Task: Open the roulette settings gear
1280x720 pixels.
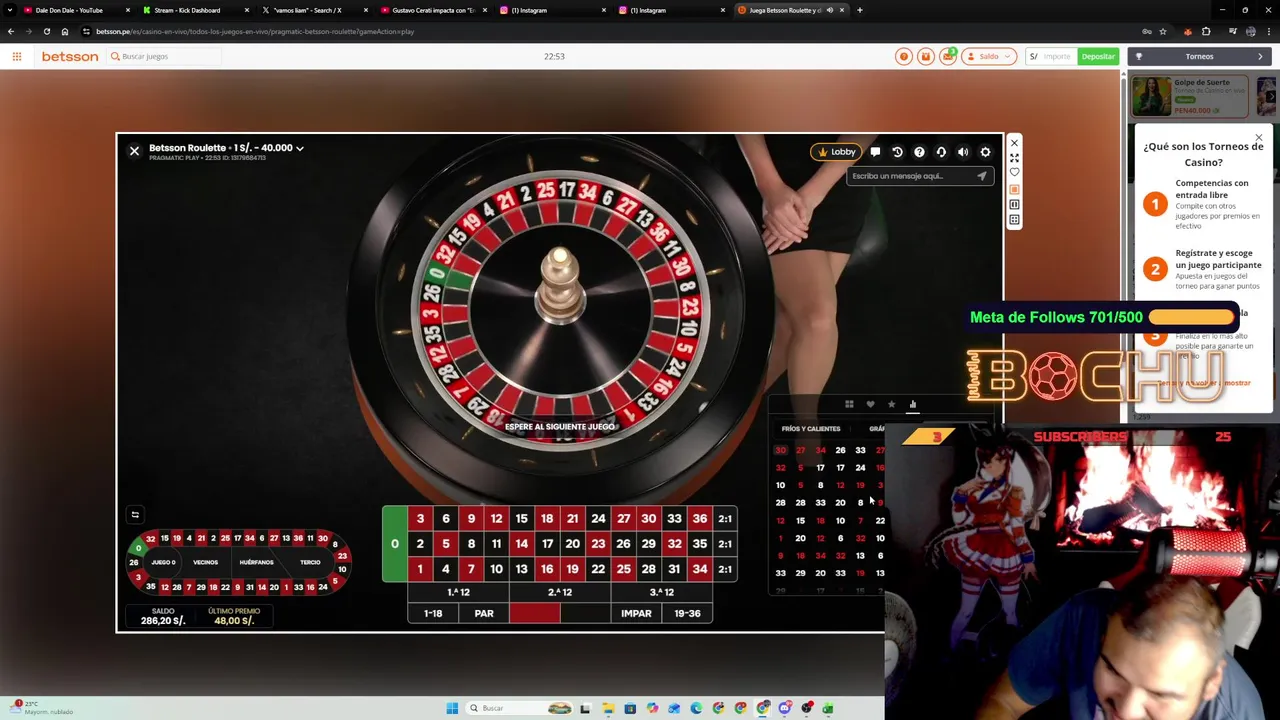Action: tap(985, 152)
